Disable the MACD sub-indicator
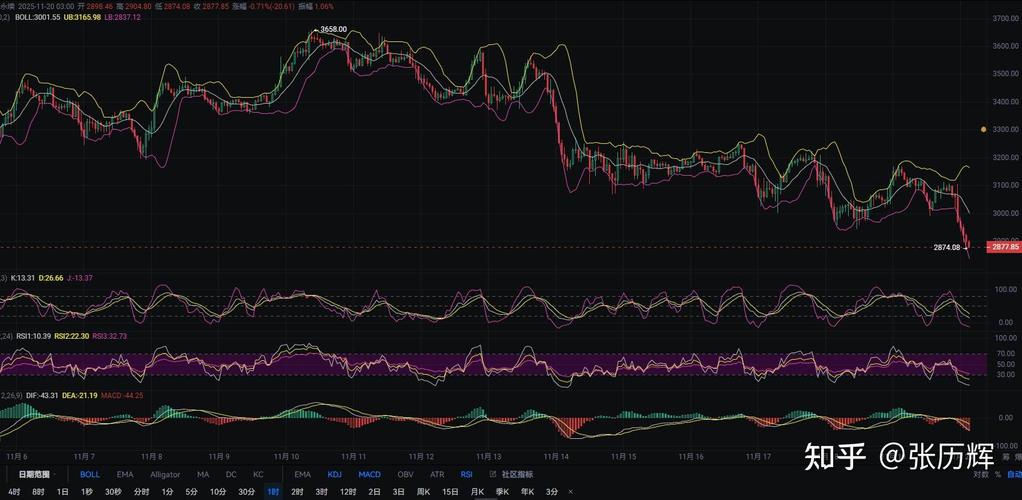The width and height of the screenshot is (1022, 500). (370, 474)
